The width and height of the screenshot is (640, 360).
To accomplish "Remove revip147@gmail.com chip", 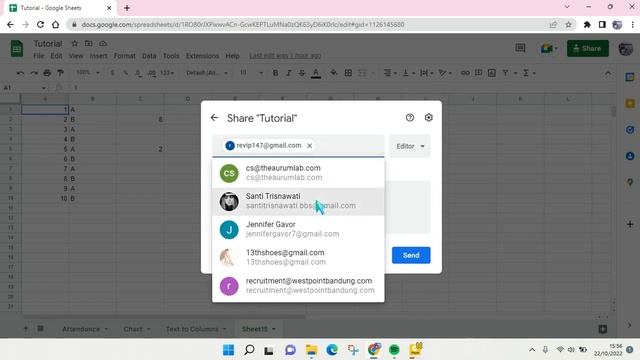I will pyautogui.click(x=309, y=146).
